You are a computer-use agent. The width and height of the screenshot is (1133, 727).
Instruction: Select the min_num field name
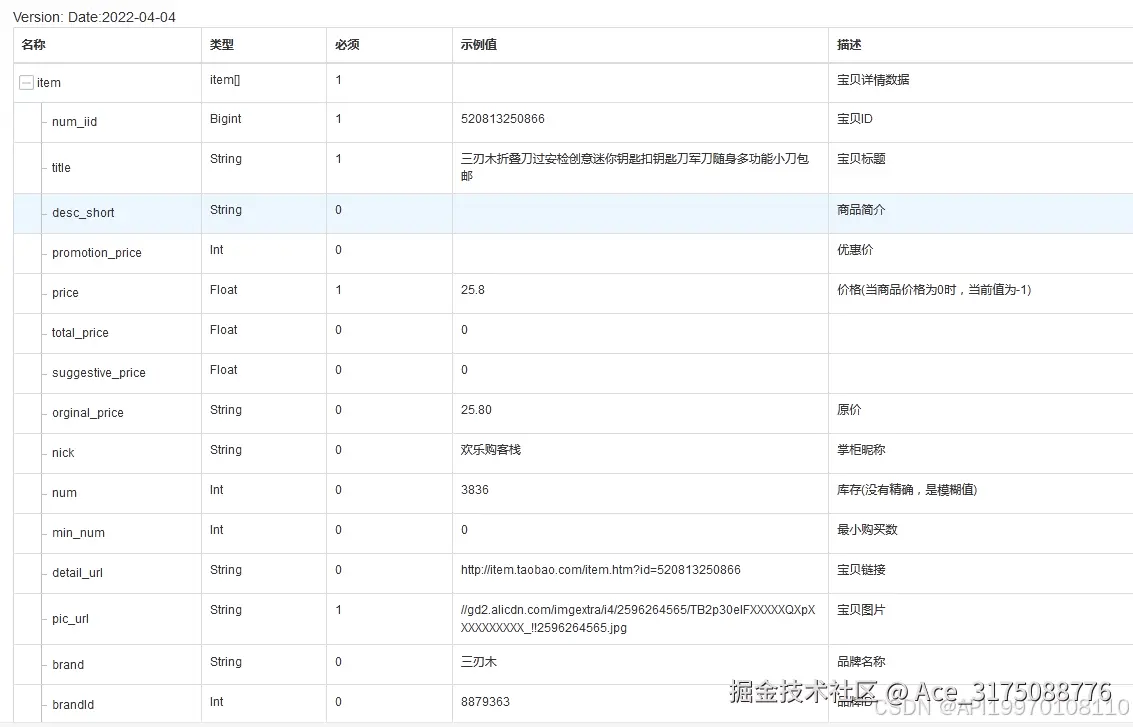pos(78,533)
